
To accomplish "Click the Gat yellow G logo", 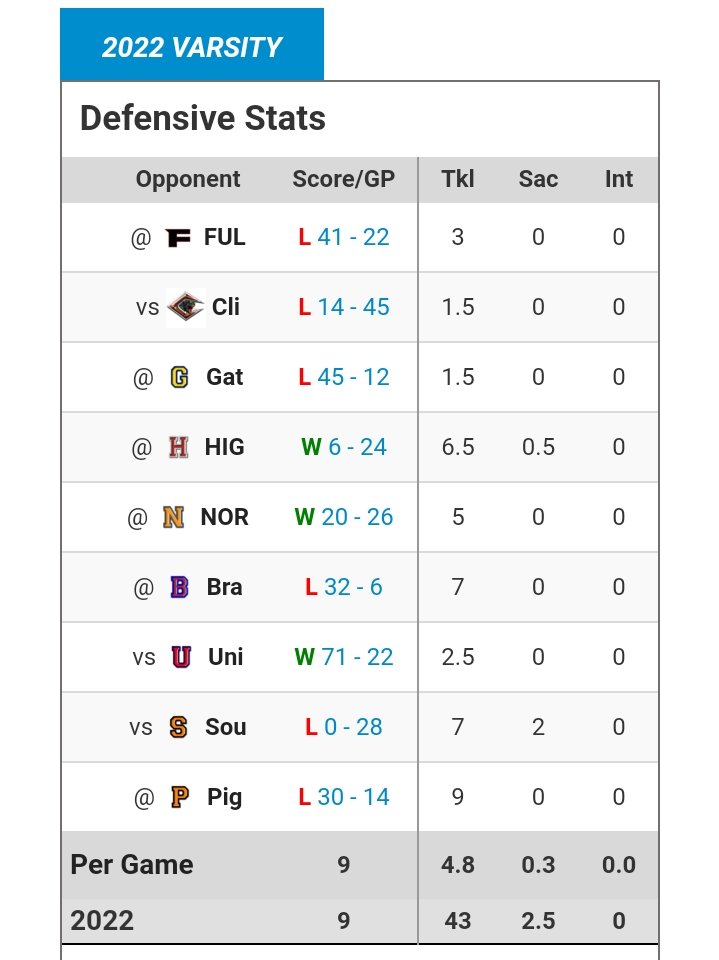I will 179,377.
